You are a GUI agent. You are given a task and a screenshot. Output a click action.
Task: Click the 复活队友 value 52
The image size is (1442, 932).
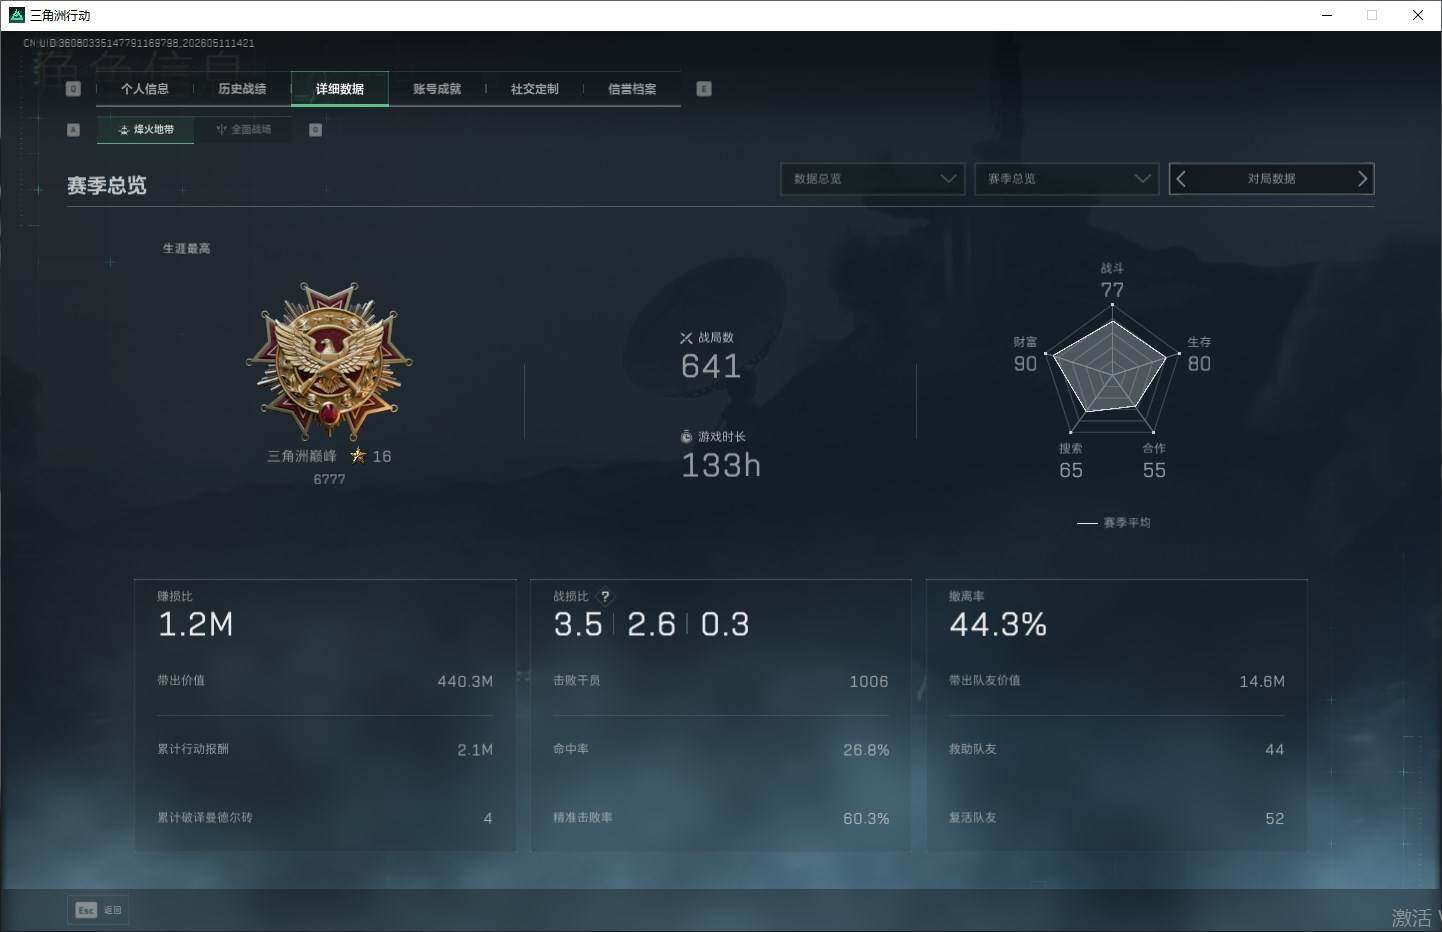[1275, 818]
